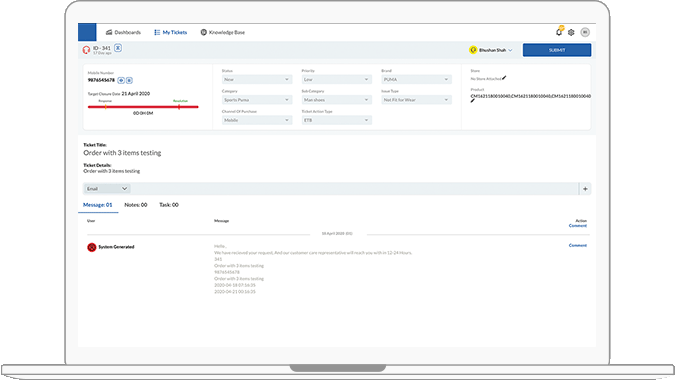Click the Response marker on SLA bar
Screen dimensions: 675x380
click(105, 106)
